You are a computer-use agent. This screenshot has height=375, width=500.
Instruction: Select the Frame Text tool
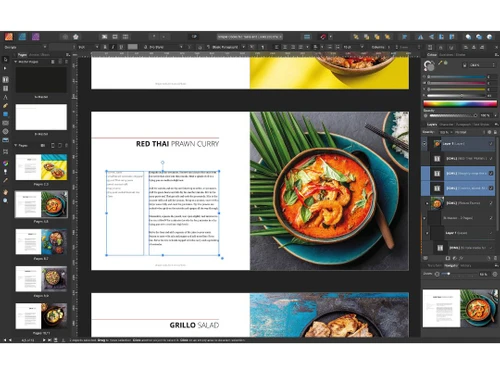tap(5, 79)
